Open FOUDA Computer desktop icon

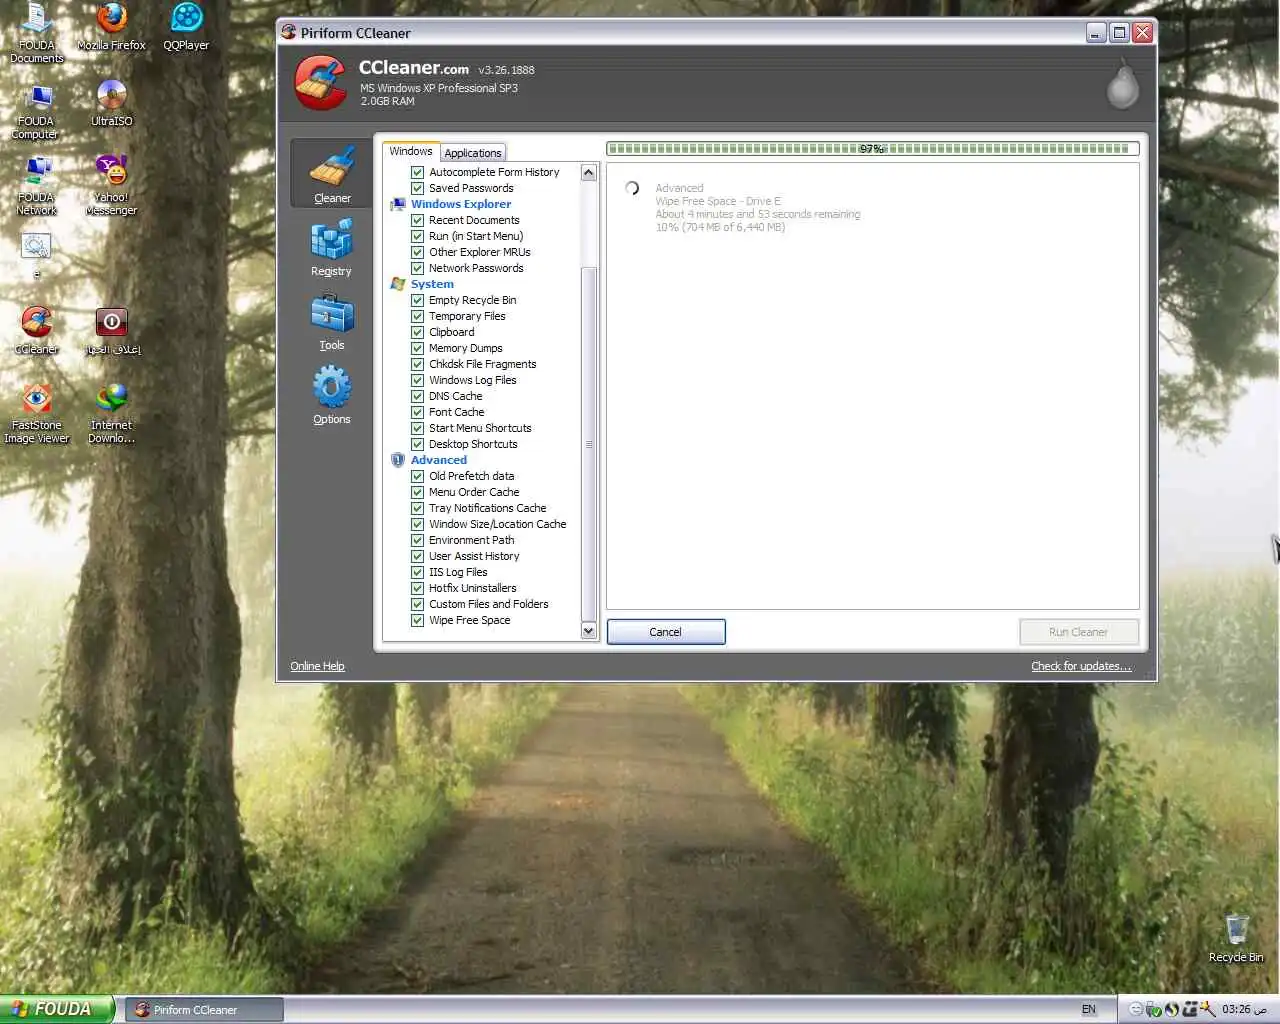(36, 111)
